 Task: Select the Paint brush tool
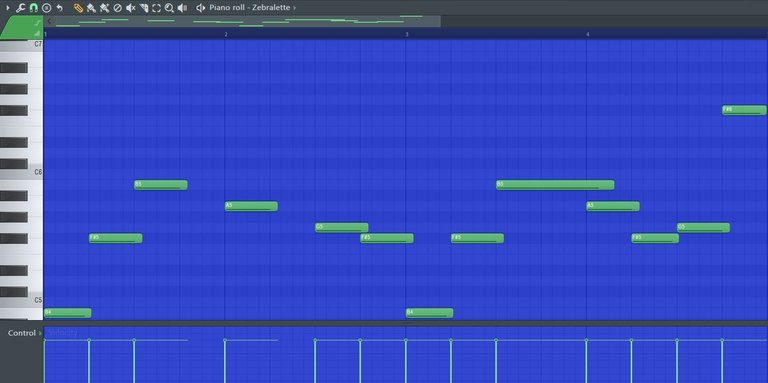(x=91, y=8)
